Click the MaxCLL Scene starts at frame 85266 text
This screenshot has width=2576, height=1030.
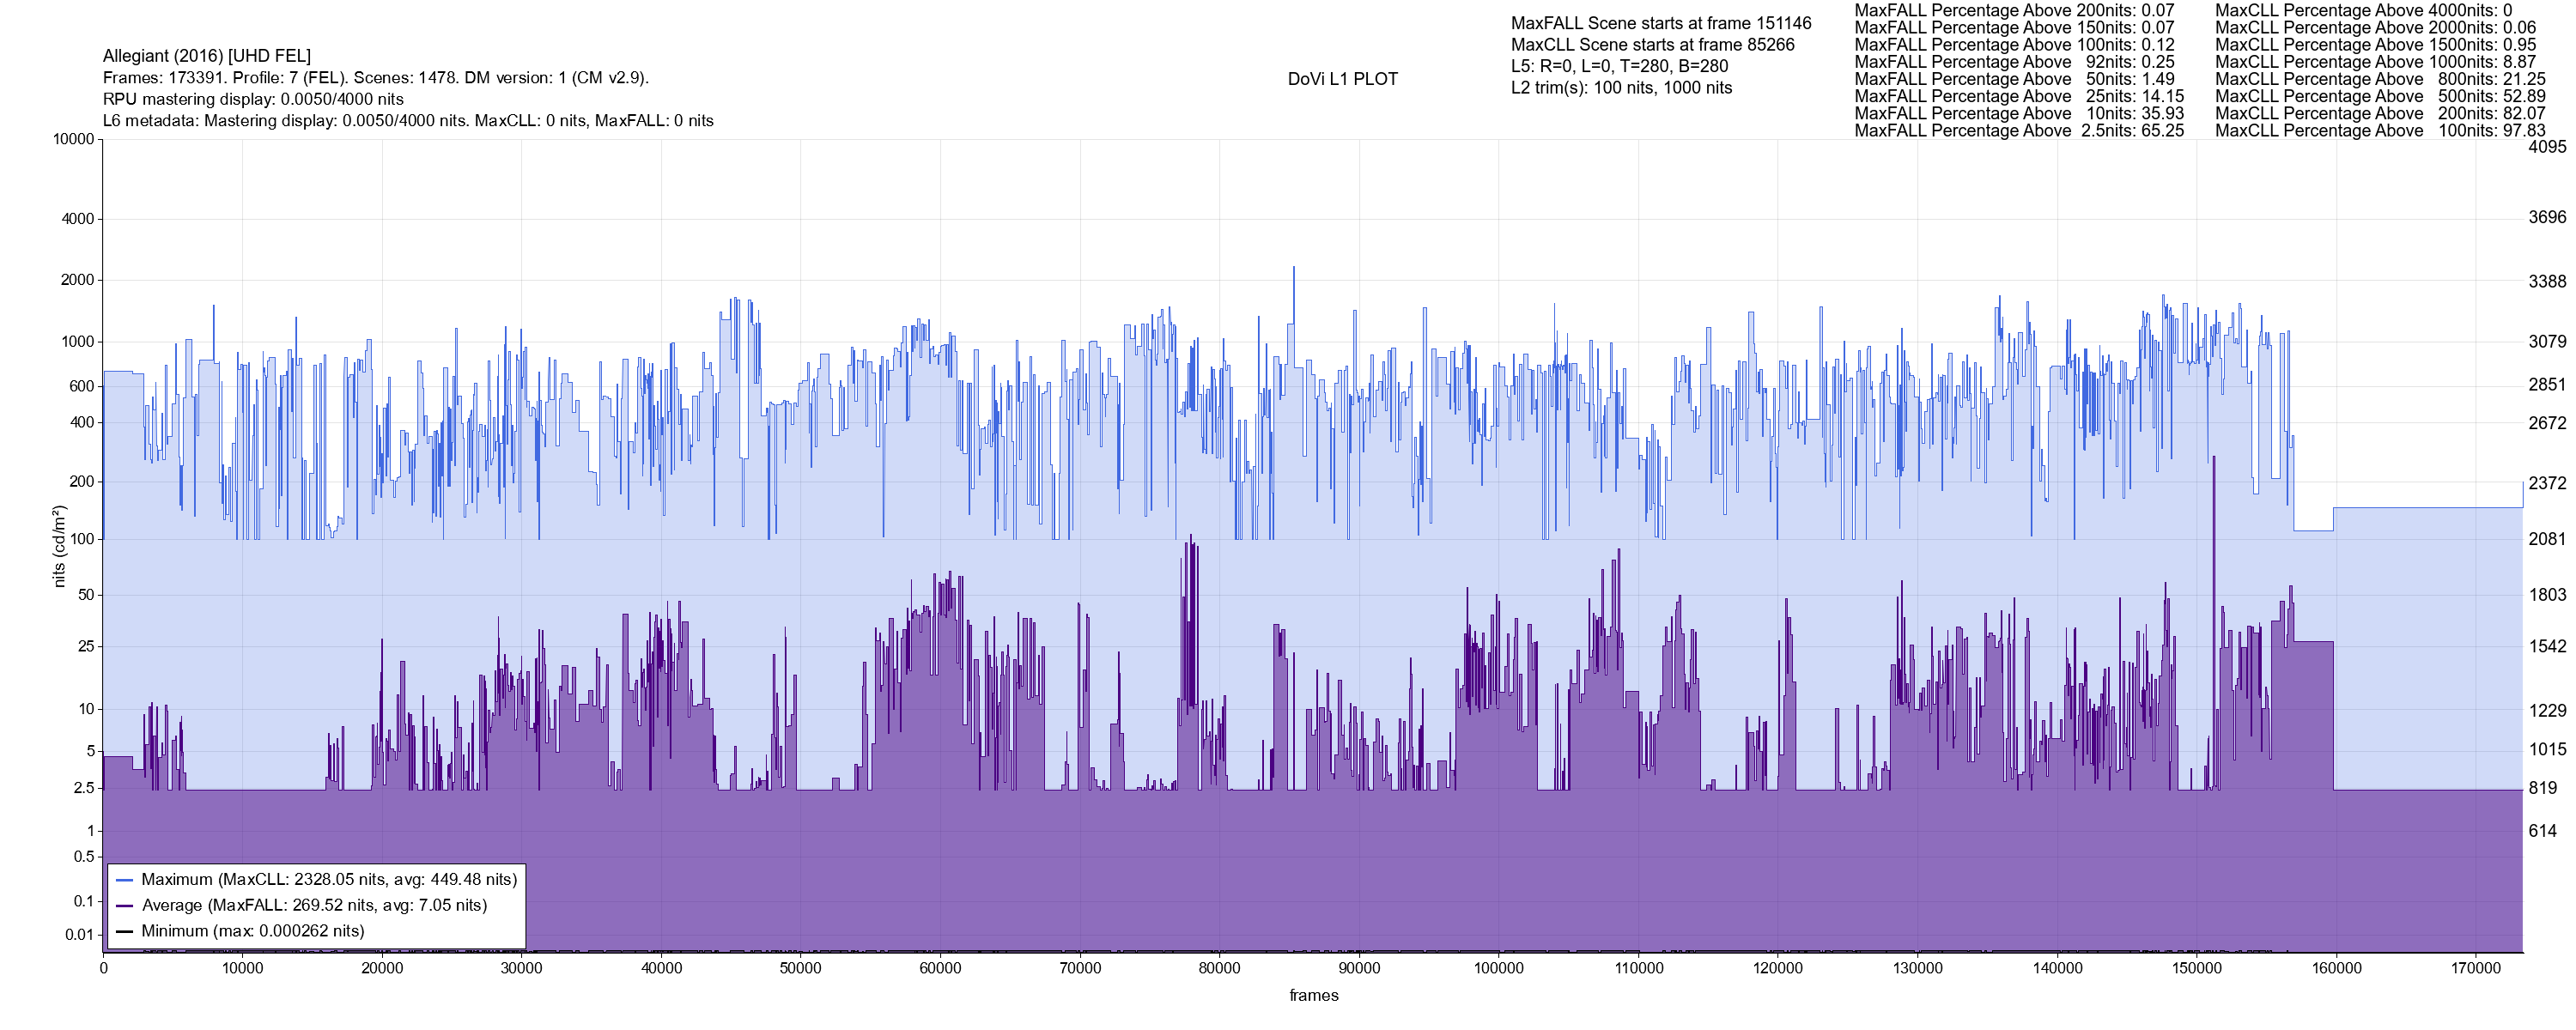click(1652, 45)
